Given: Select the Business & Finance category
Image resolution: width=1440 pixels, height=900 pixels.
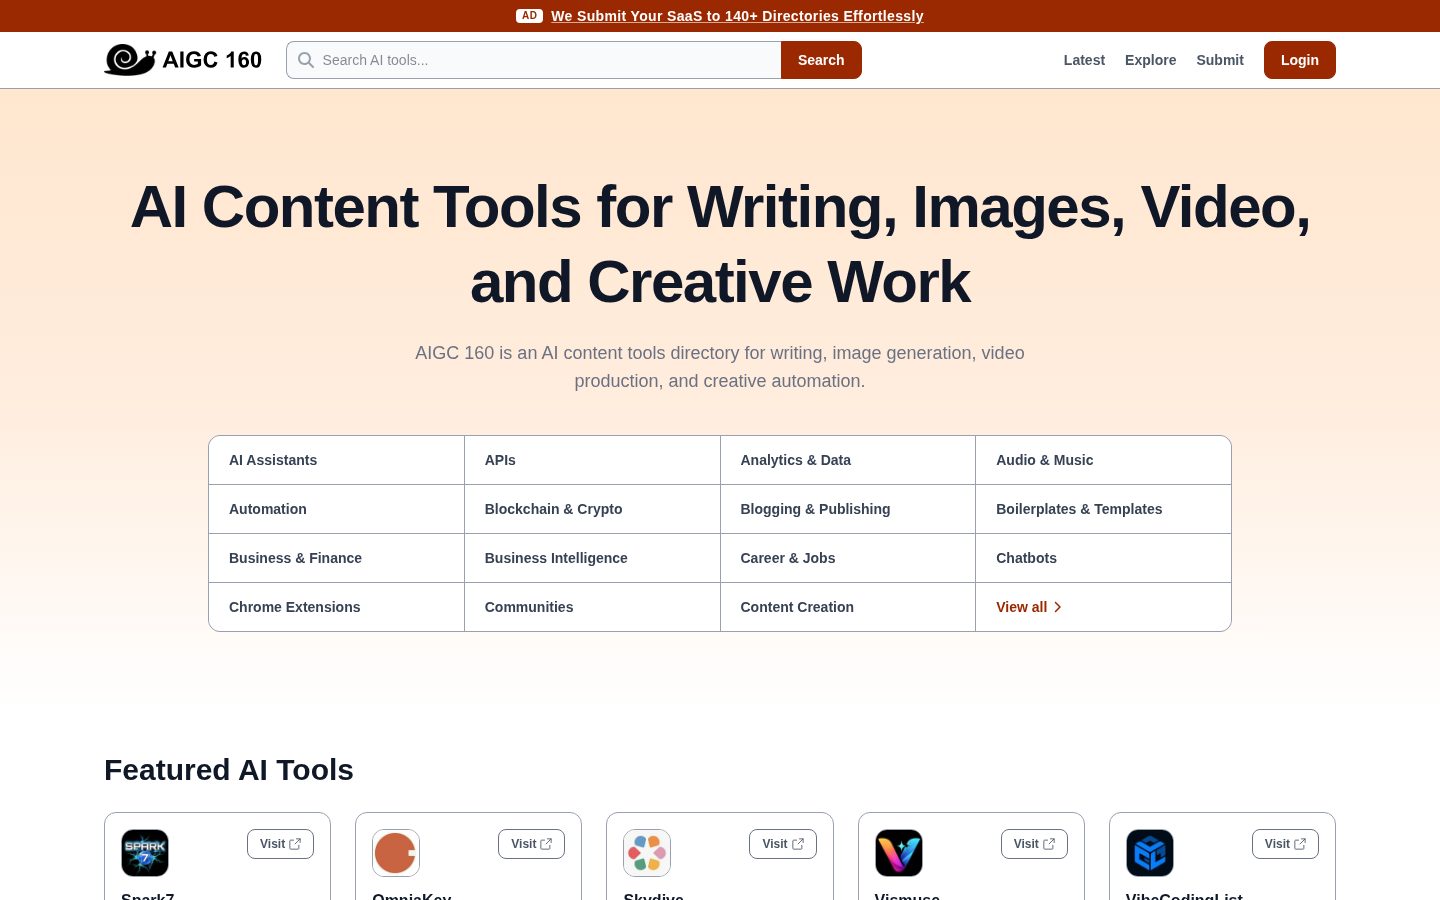Looking at the screenshot, I should click(336, 558).
